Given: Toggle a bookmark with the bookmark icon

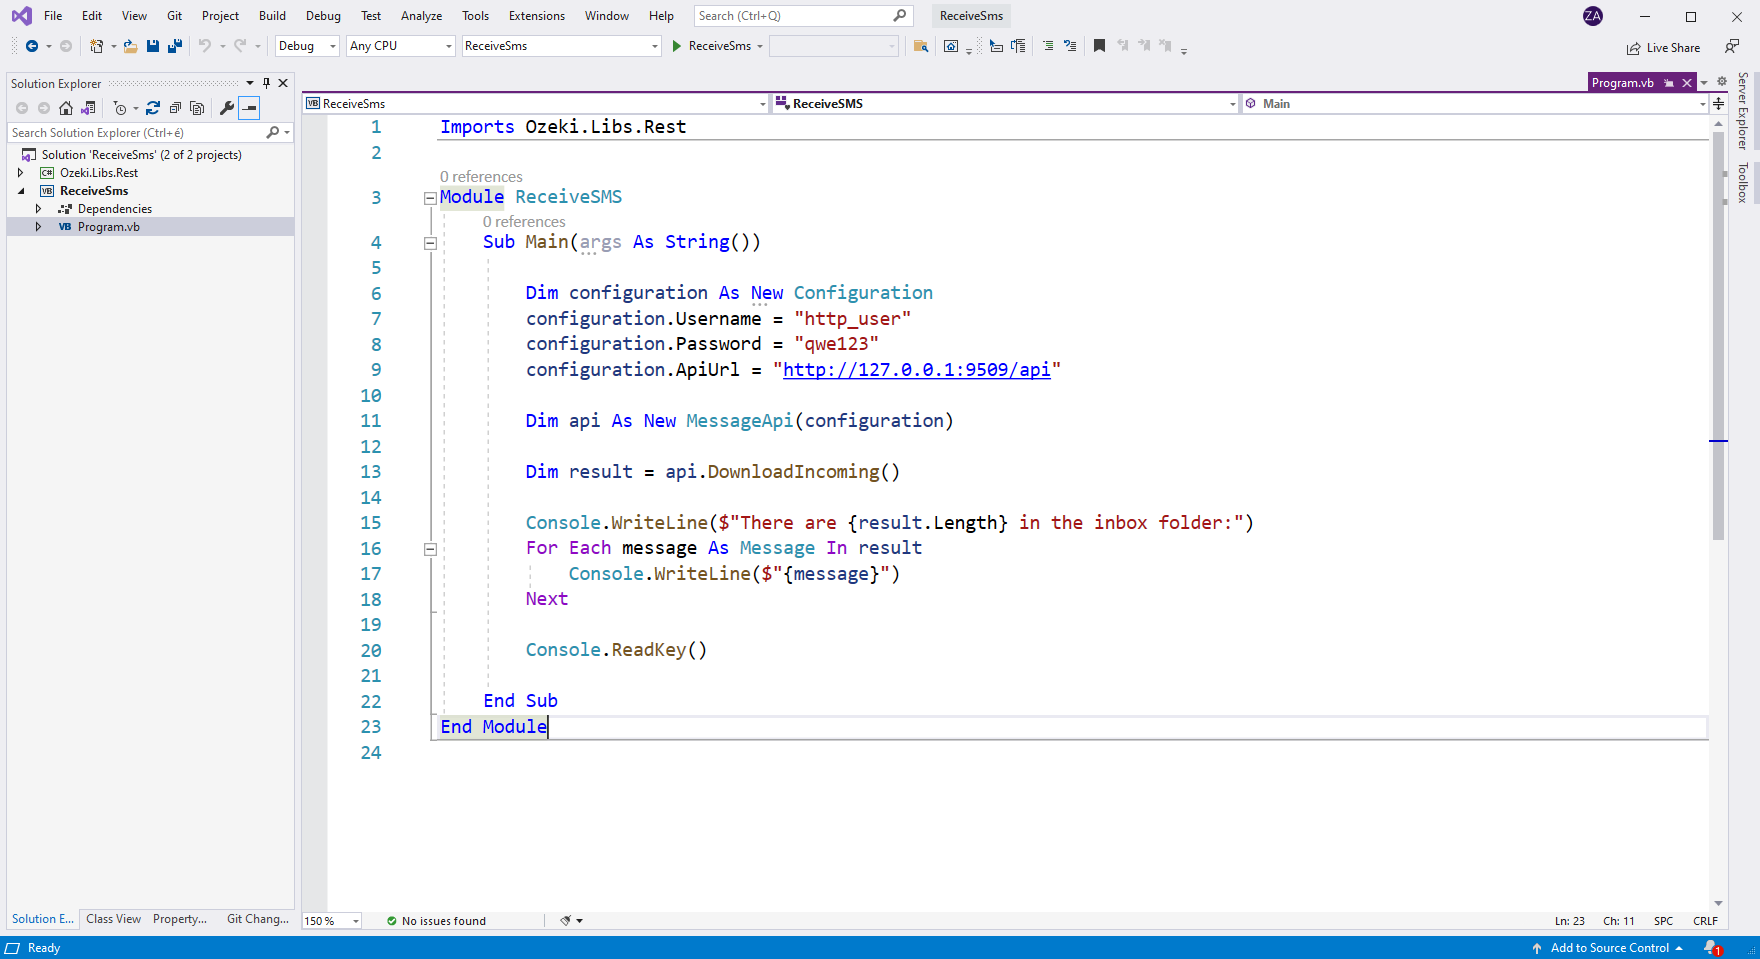Looking at the screenshot, I should (x=1099, y=46).
